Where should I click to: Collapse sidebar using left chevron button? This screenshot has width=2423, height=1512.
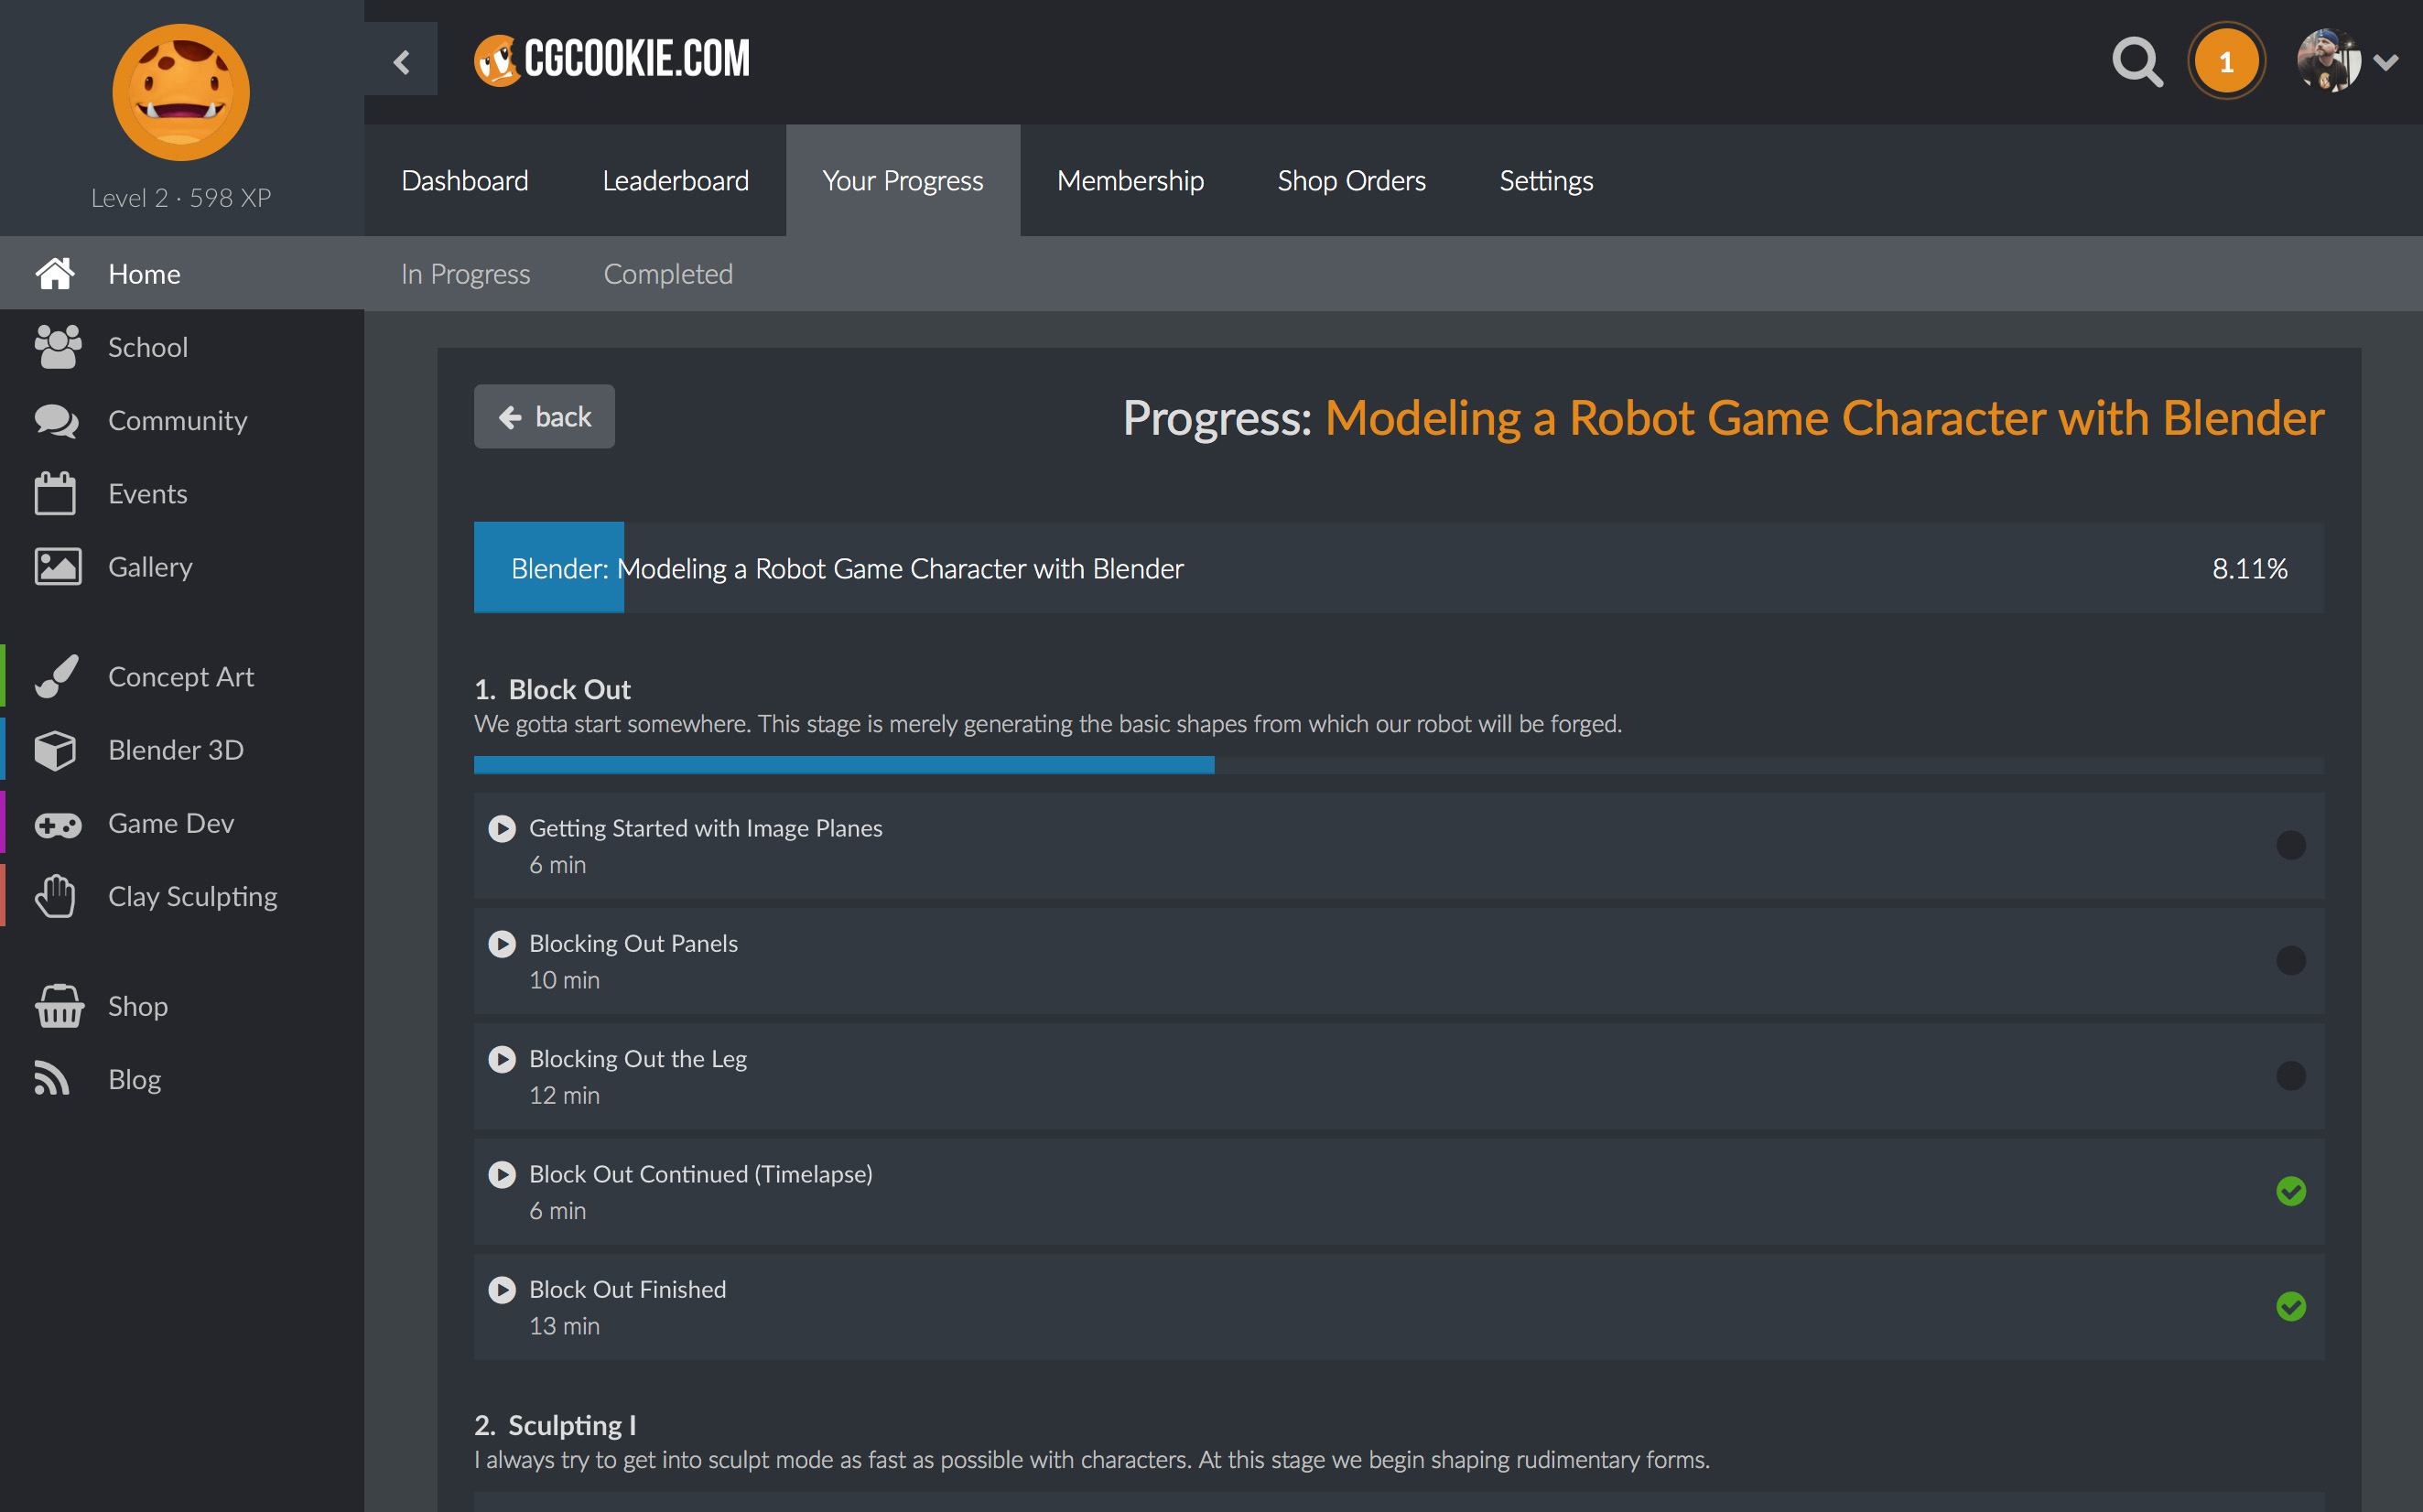click(401, 62)
